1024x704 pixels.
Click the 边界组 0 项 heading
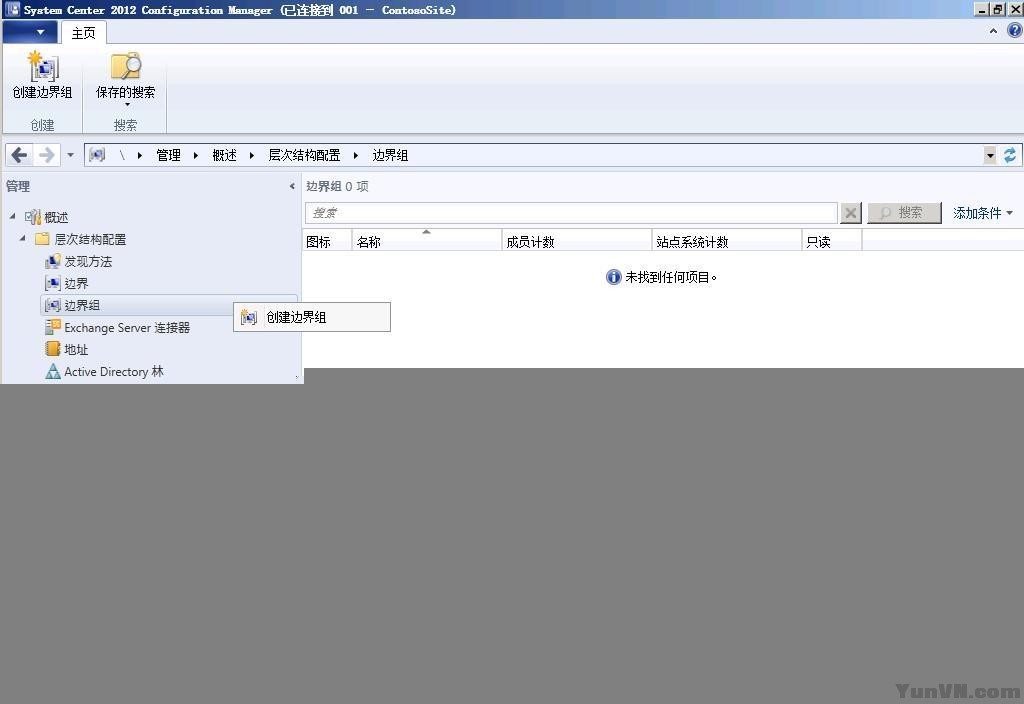coord(337,186)
